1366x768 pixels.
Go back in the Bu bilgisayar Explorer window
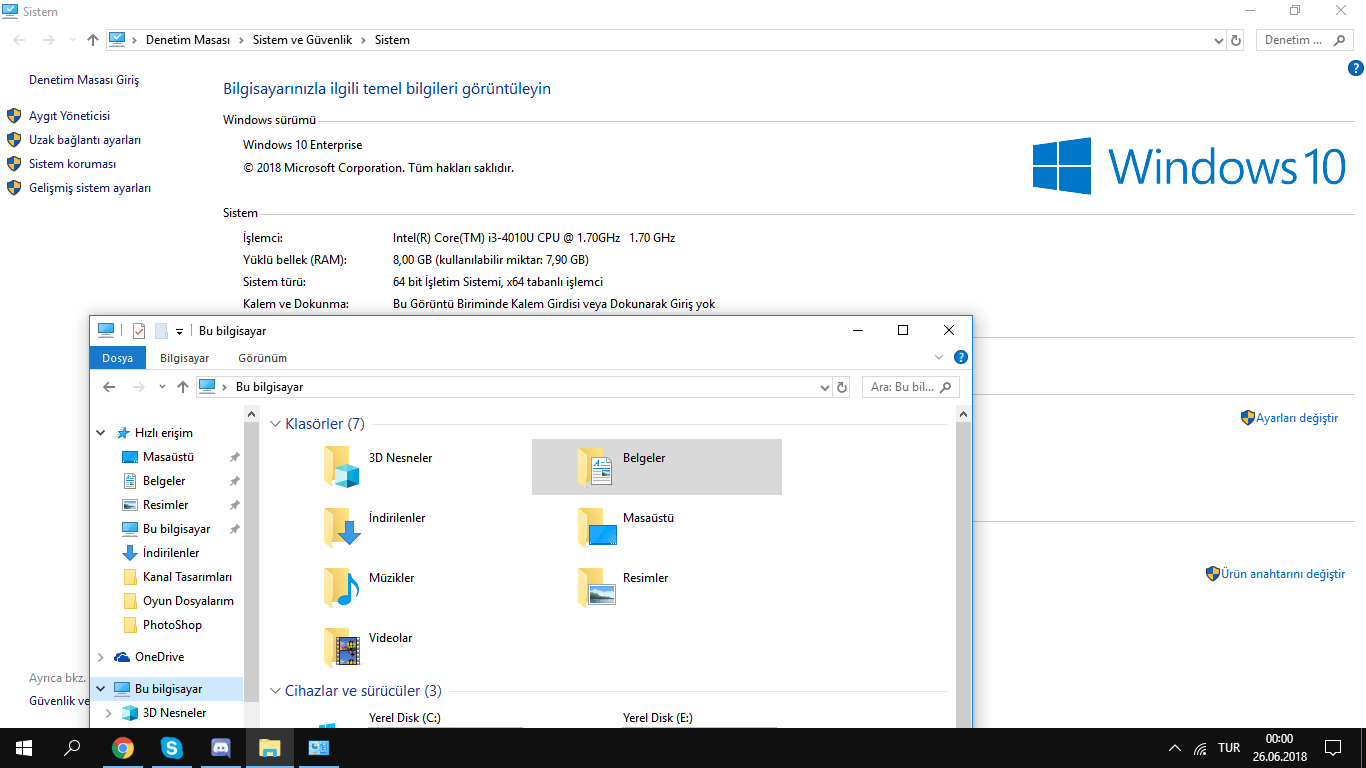tap(109, 387)
